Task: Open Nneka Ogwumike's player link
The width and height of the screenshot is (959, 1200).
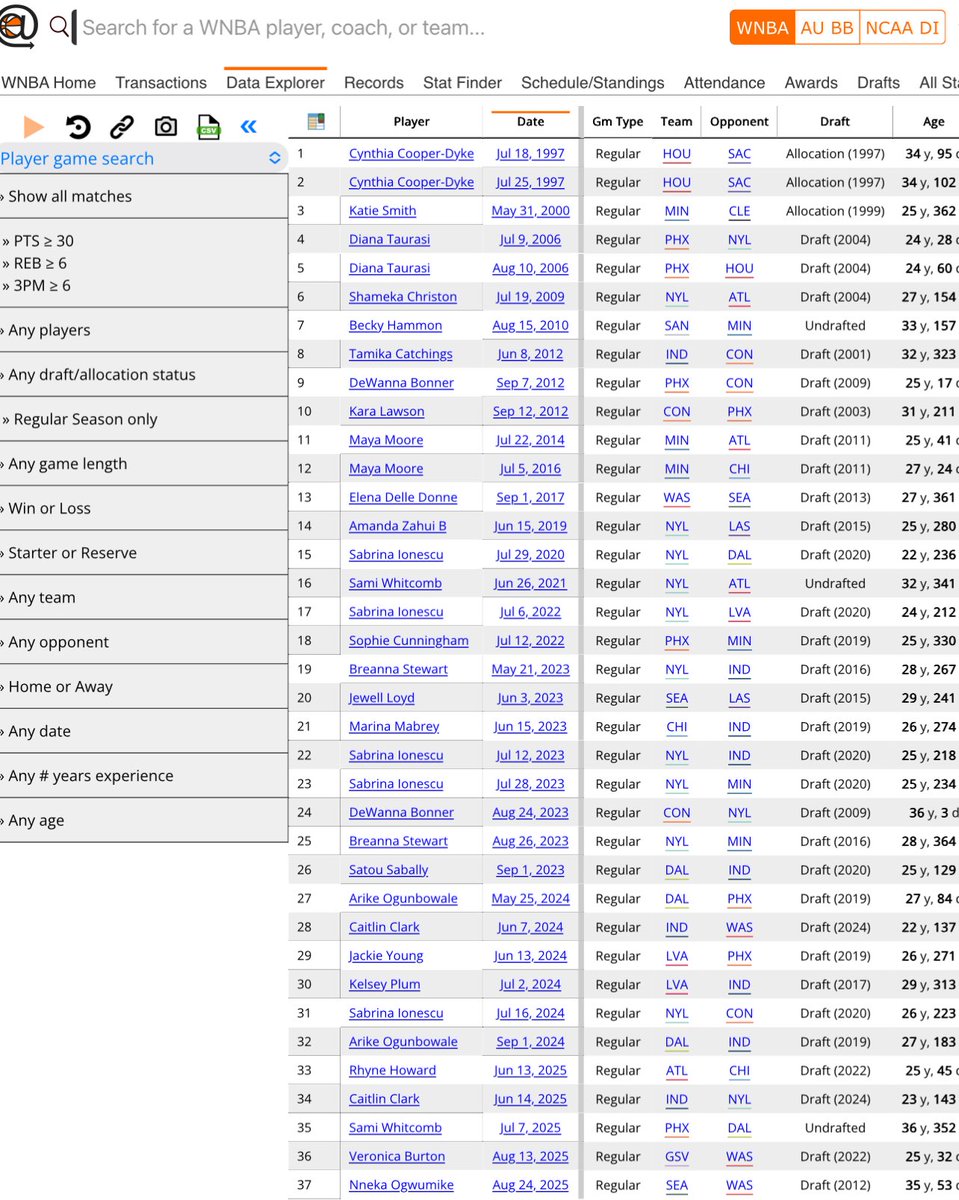Action: click(x=401, y=1185)
